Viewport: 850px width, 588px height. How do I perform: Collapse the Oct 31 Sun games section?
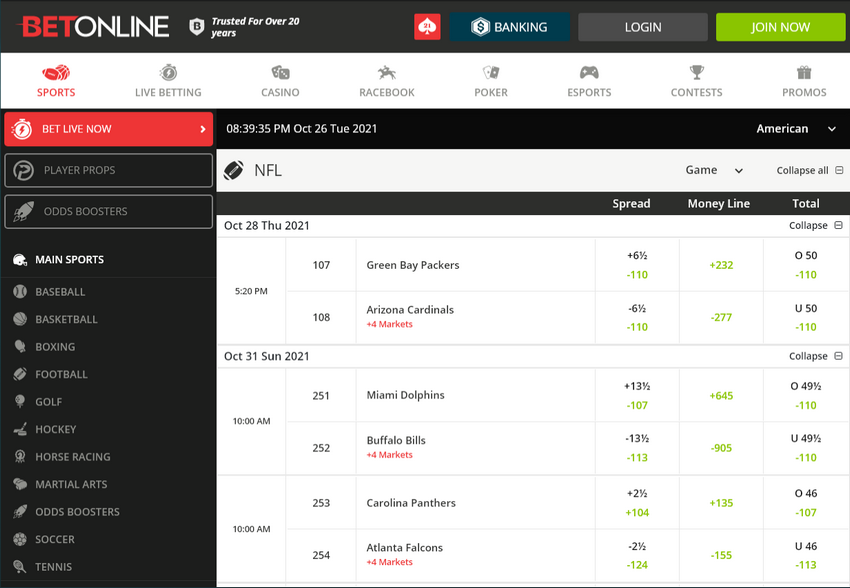tap(816, 355)
